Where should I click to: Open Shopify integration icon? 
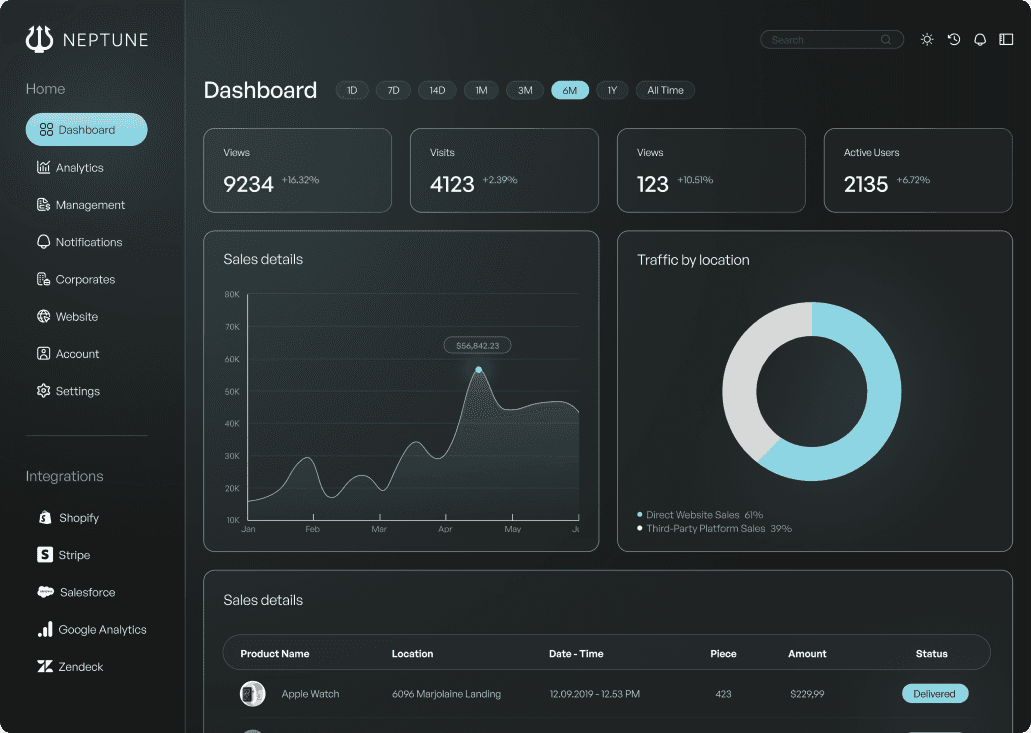coord(45,517)
